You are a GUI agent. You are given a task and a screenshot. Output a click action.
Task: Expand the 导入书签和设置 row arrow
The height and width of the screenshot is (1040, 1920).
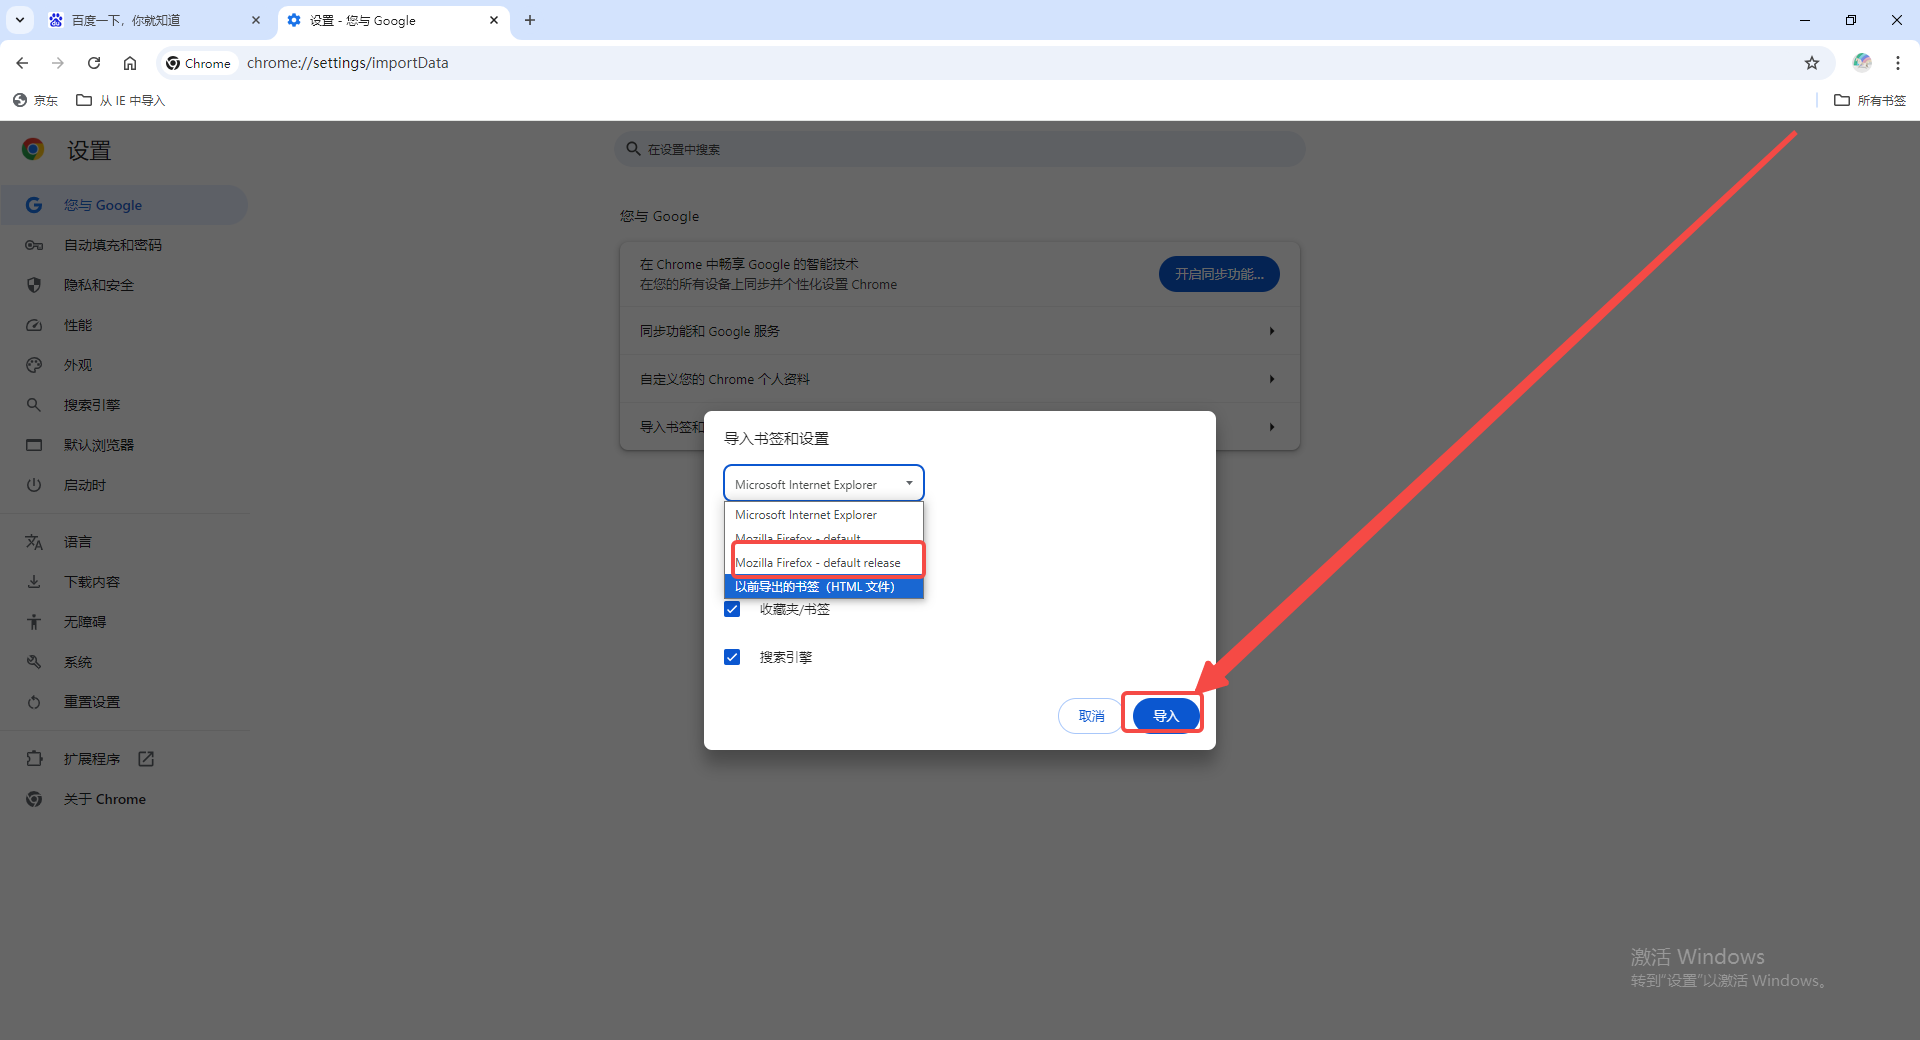(1271, 427)
